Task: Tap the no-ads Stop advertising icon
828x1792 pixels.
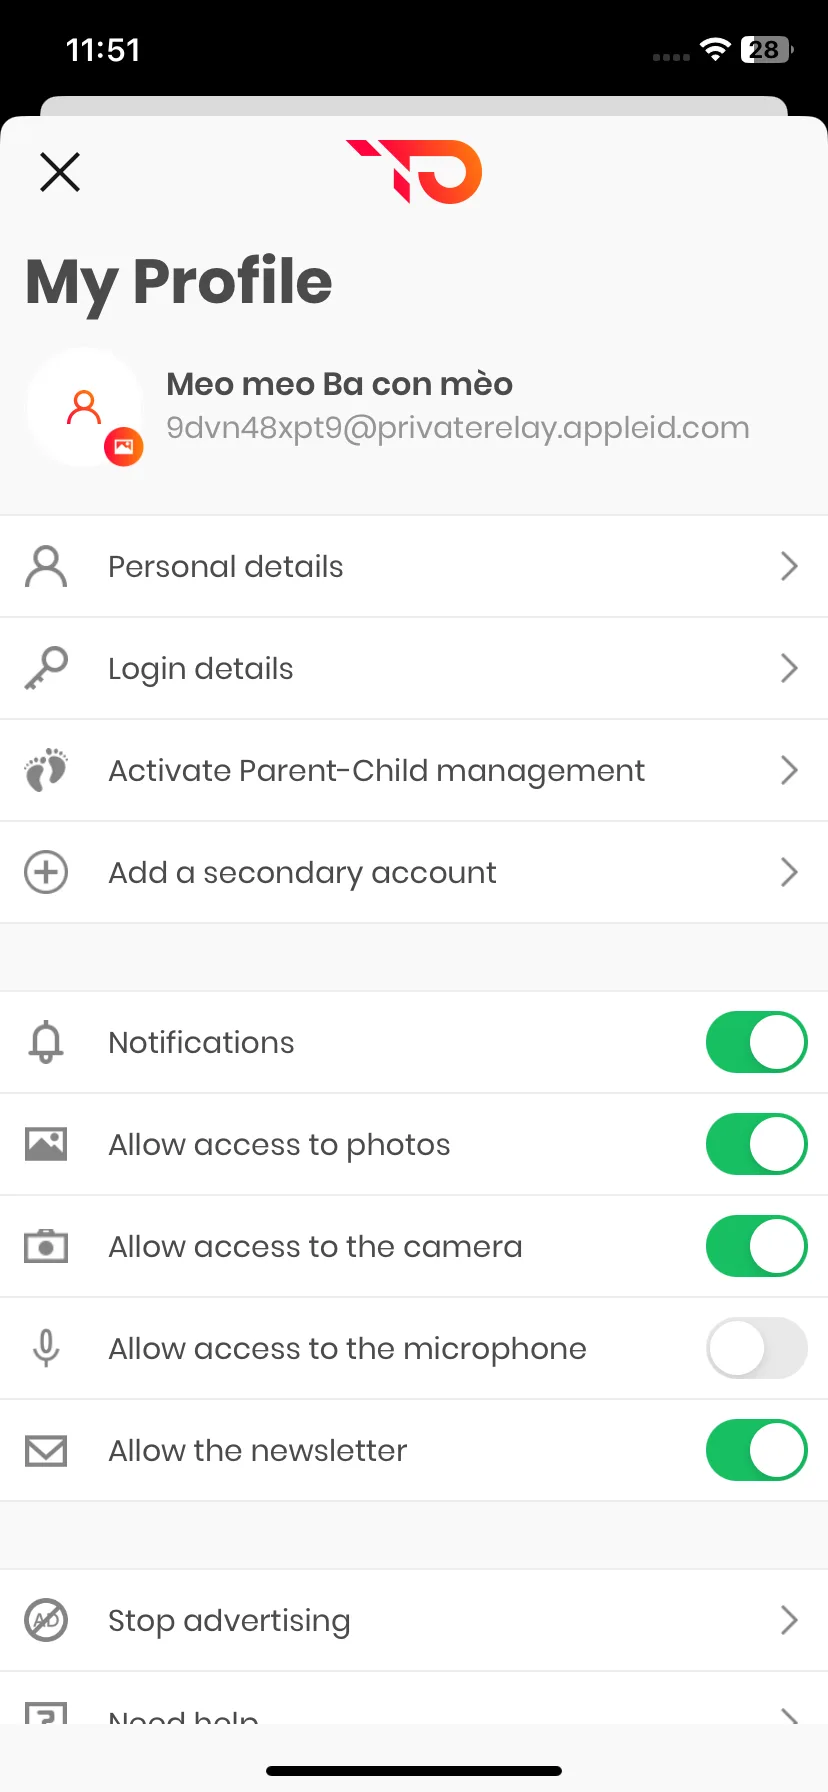Action: tap(46, 1620)
